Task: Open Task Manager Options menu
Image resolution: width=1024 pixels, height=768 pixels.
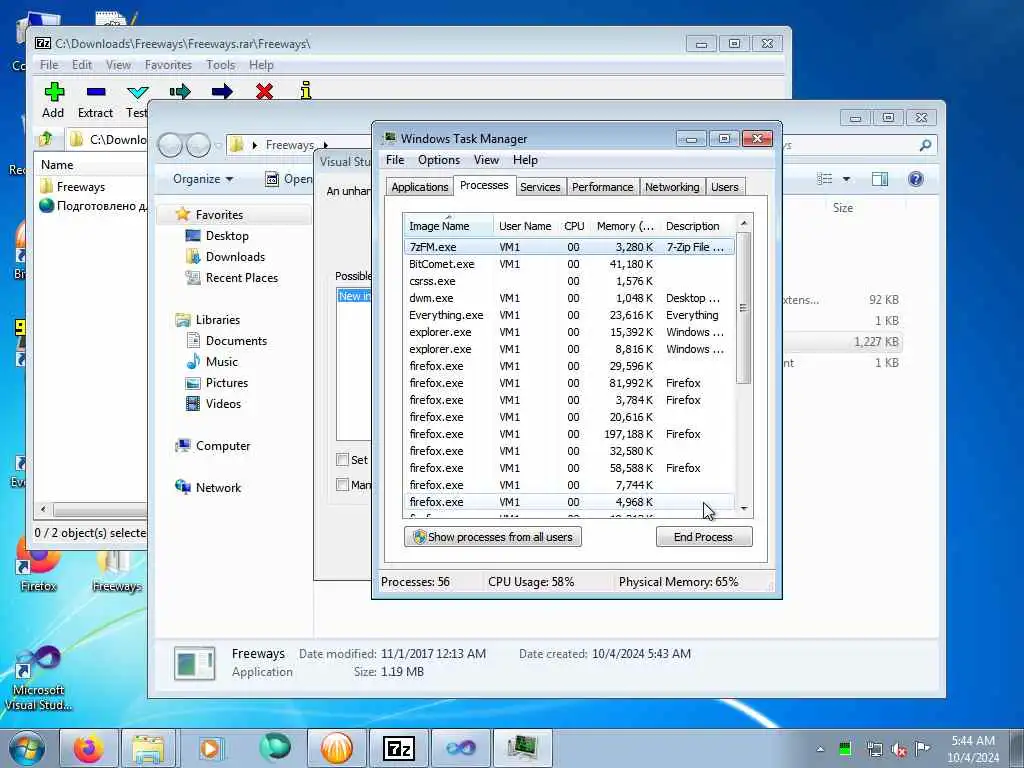Action: 439,160
